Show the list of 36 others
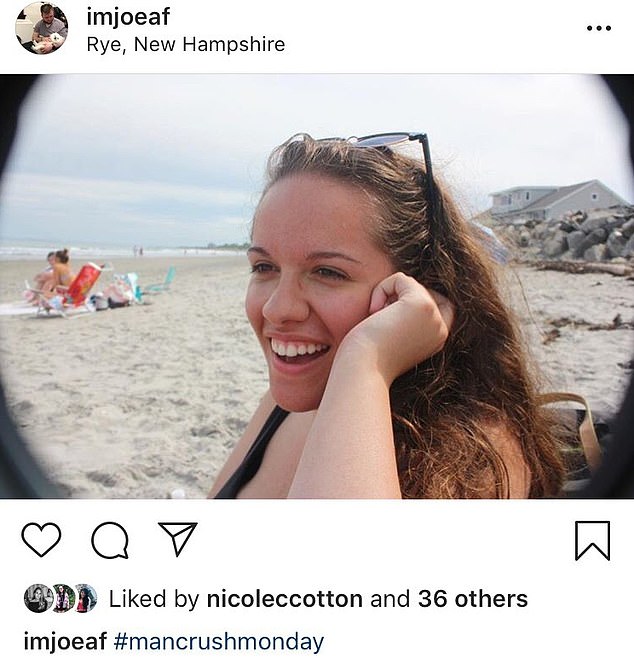Viewport: 634px width, 658px height. 473,598
